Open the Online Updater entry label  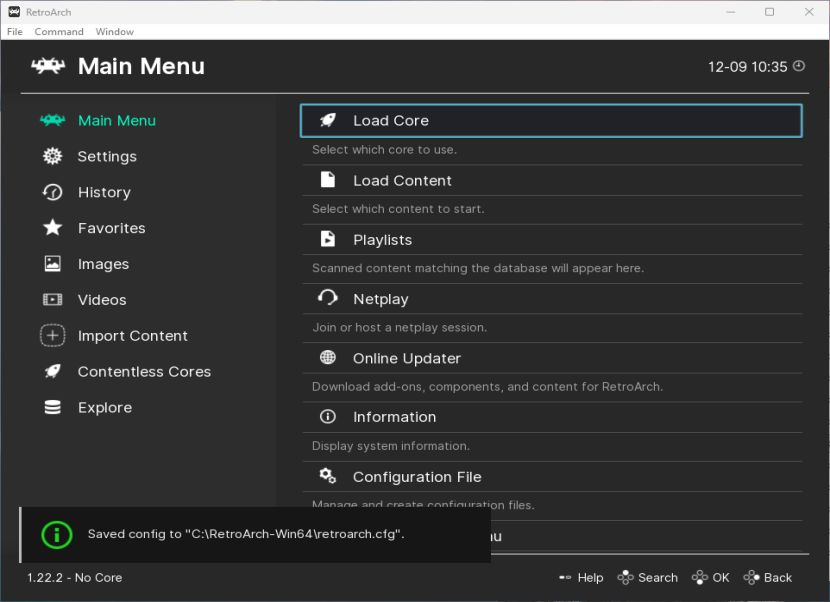point(407,358)
